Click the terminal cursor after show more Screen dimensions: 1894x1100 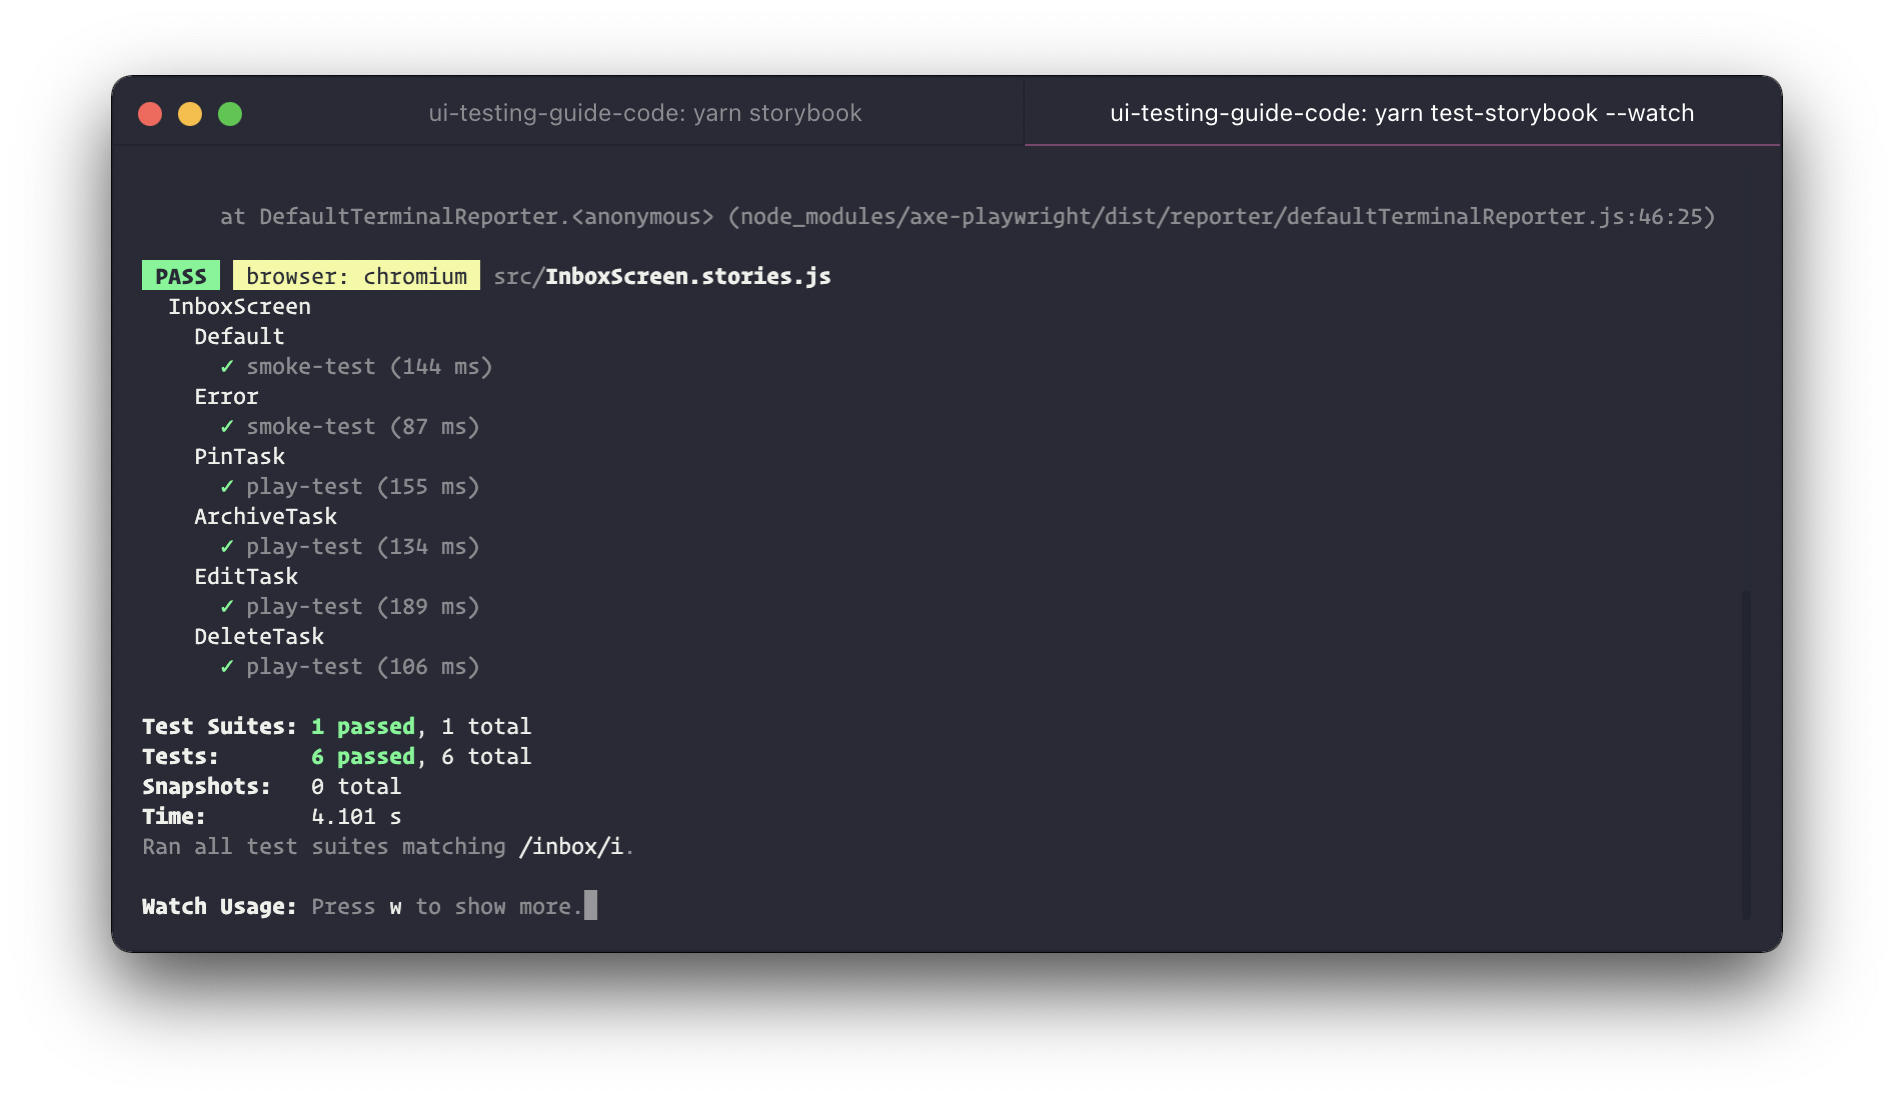pyautogui.click(x=591, y=906)
